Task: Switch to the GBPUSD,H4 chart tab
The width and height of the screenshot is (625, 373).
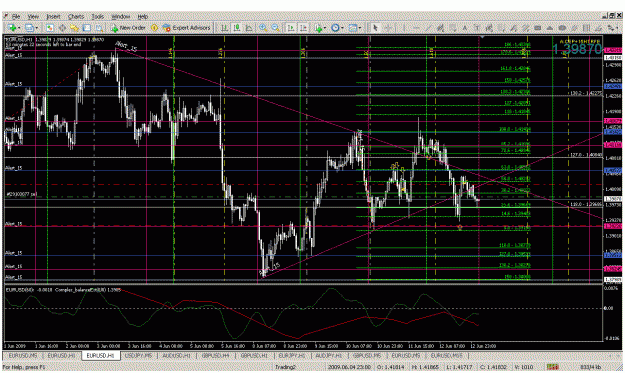Action: (215, 355)
